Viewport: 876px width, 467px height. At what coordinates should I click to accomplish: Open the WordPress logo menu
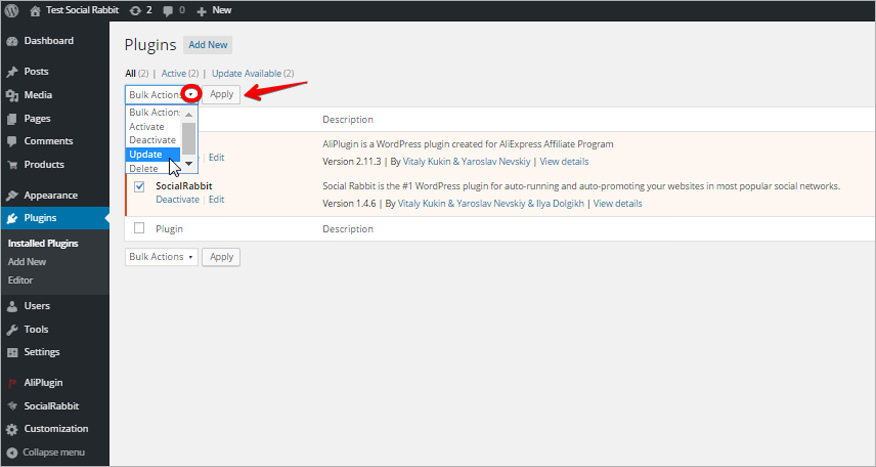tap(12, 10)
